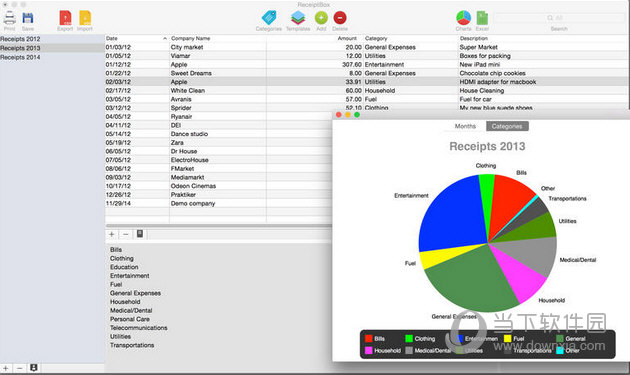Click the Save floppy disk icon
The image size is (630, 375).
coord(28,18)
